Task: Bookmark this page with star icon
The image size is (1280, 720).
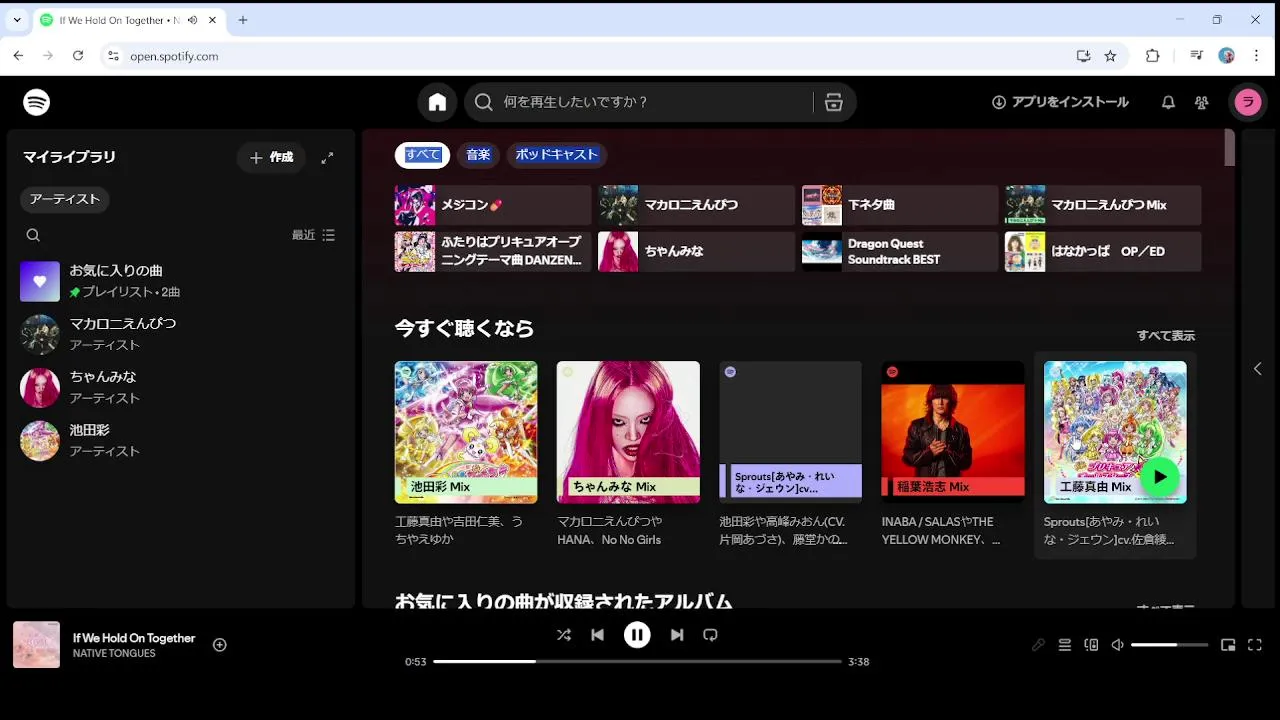Action: [x=1110, y=56]
